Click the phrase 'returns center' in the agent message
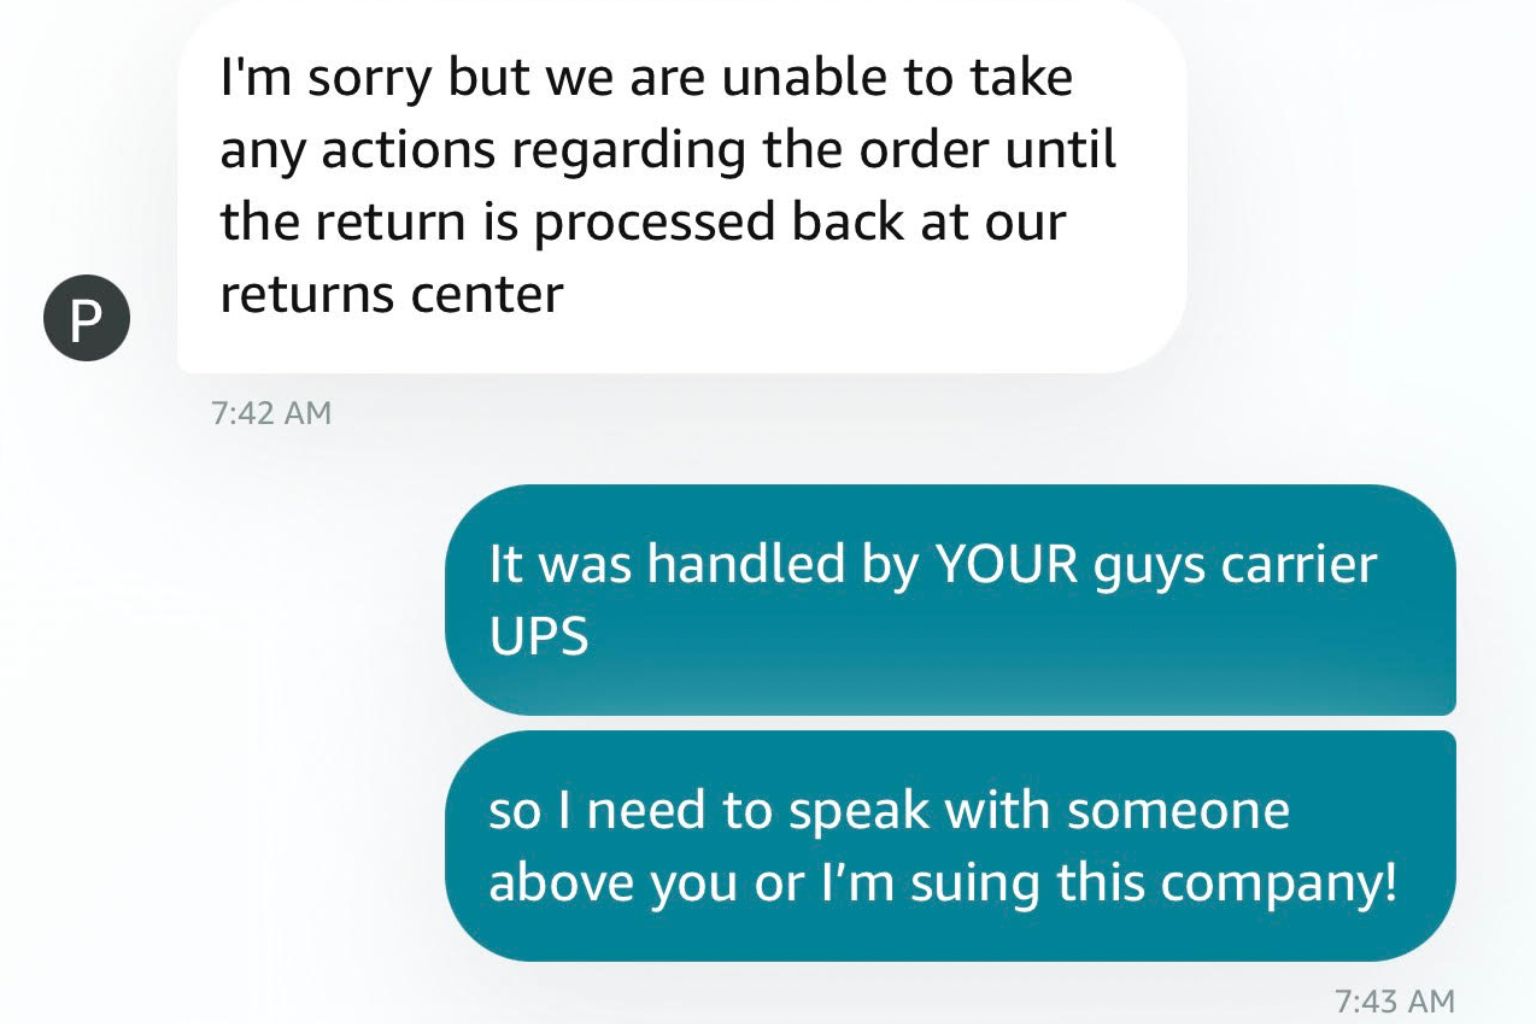1536x1024 pixels. (391, 293)
